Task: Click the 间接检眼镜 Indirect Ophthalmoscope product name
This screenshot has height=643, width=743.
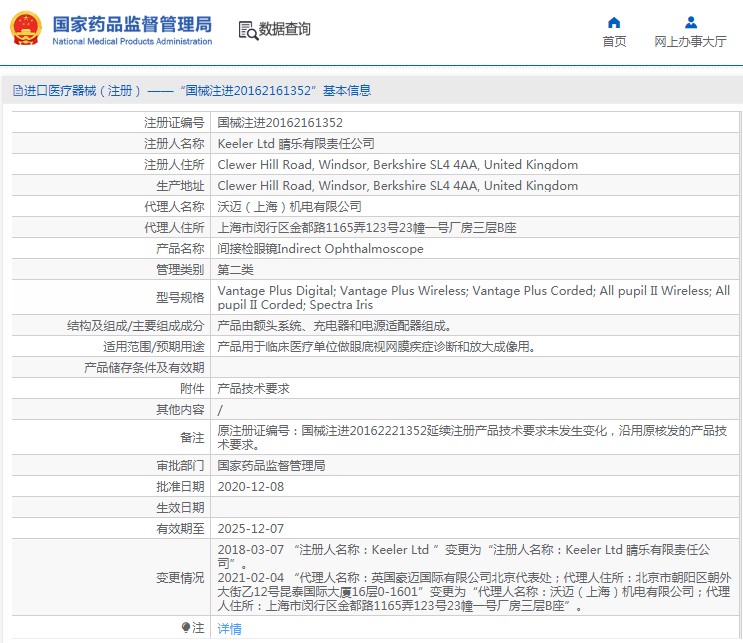Action: pos(320,249)
